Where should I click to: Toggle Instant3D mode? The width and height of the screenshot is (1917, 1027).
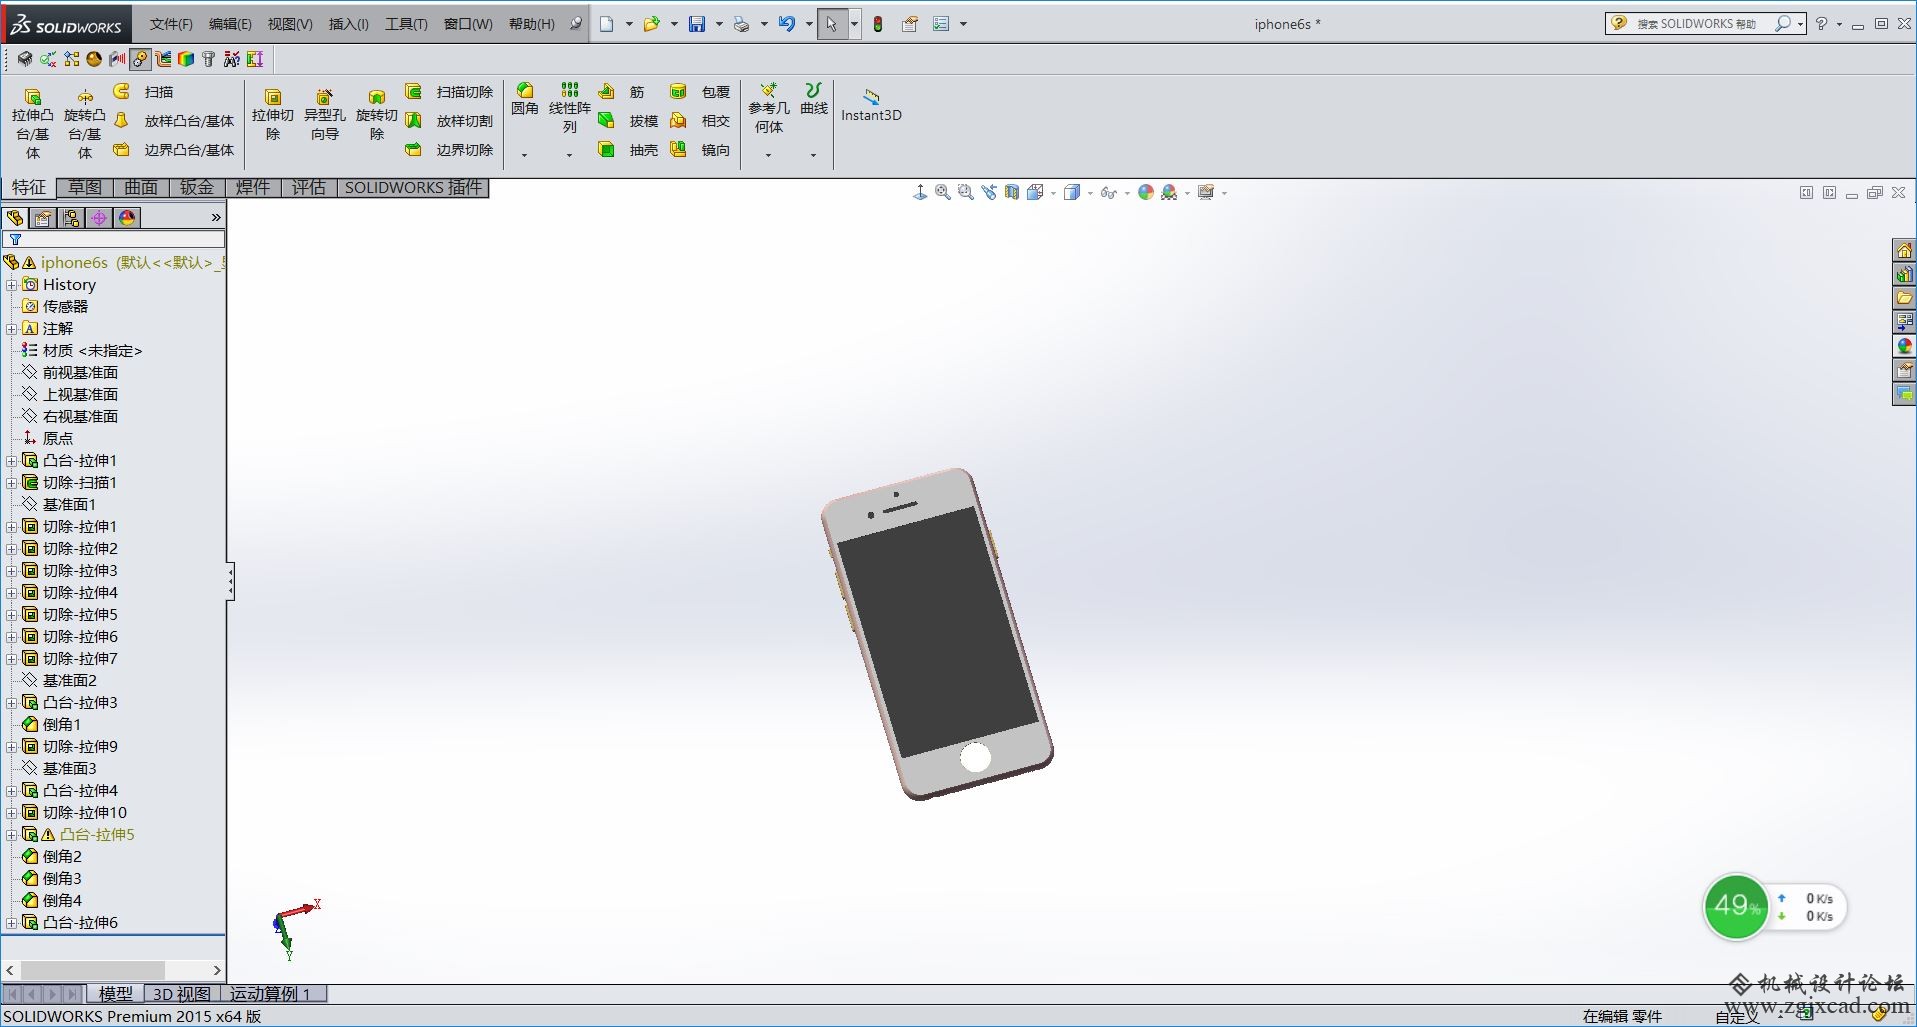click(x=871, y=104)
